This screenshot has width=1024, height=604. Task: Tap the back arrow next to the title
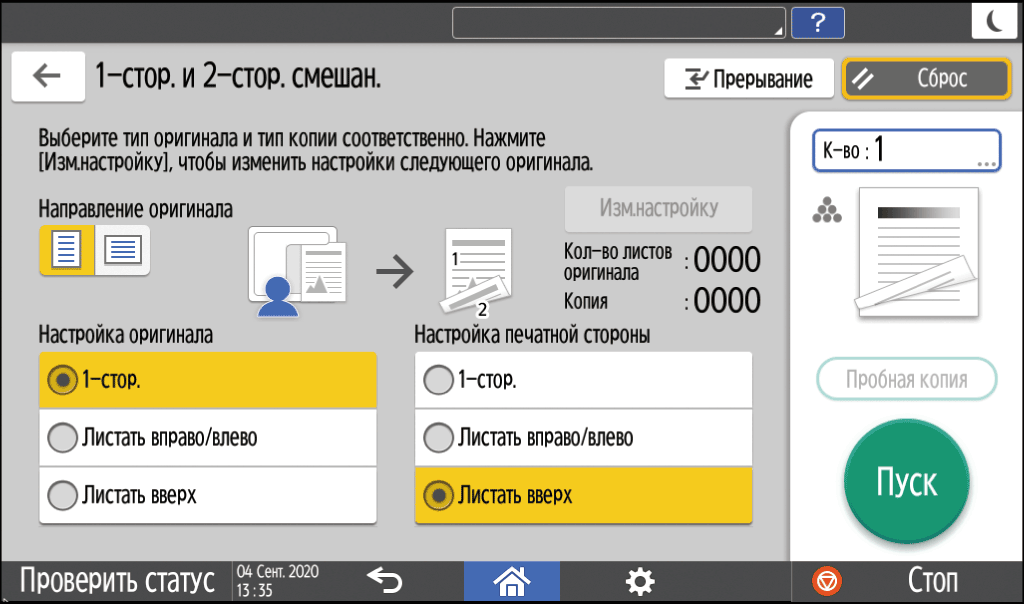point(47,75)
